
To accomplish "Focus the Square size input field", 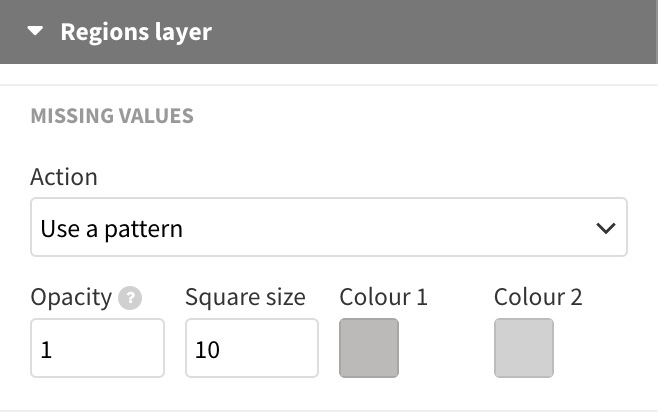I will click(x=252, y=348).
